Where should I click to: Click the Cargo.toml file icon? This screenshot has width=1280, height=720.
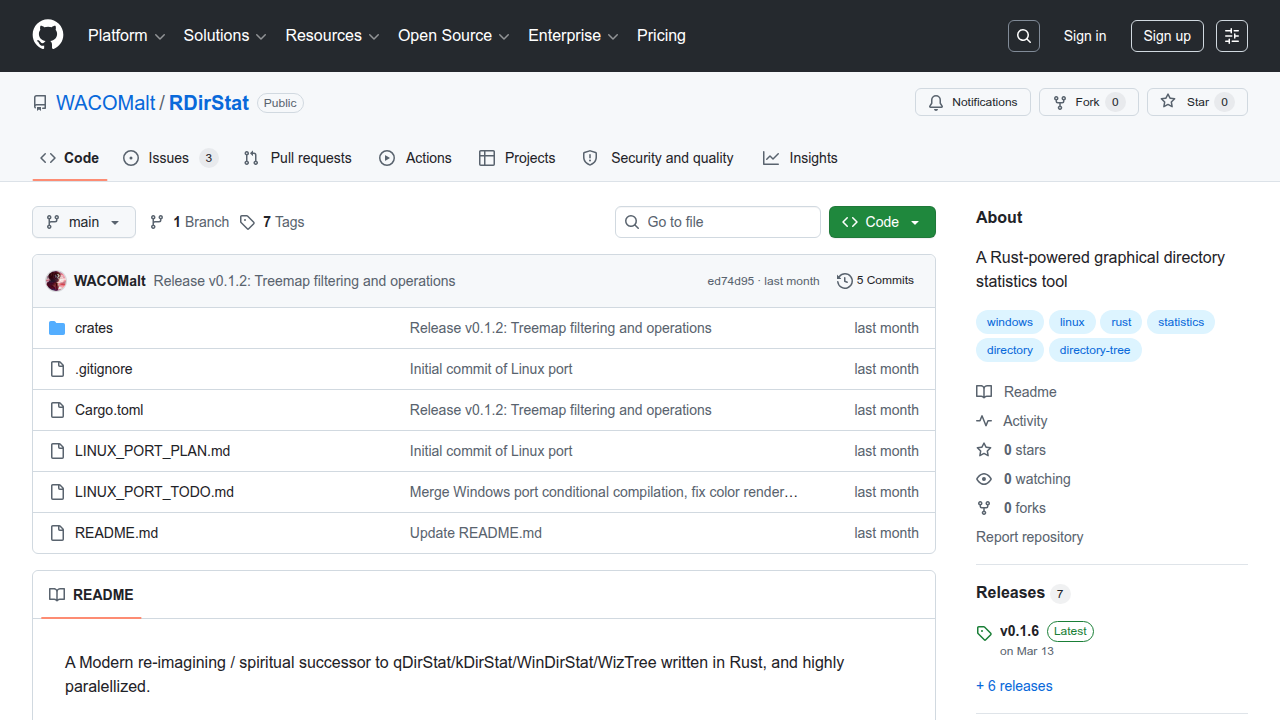point(57,410)
